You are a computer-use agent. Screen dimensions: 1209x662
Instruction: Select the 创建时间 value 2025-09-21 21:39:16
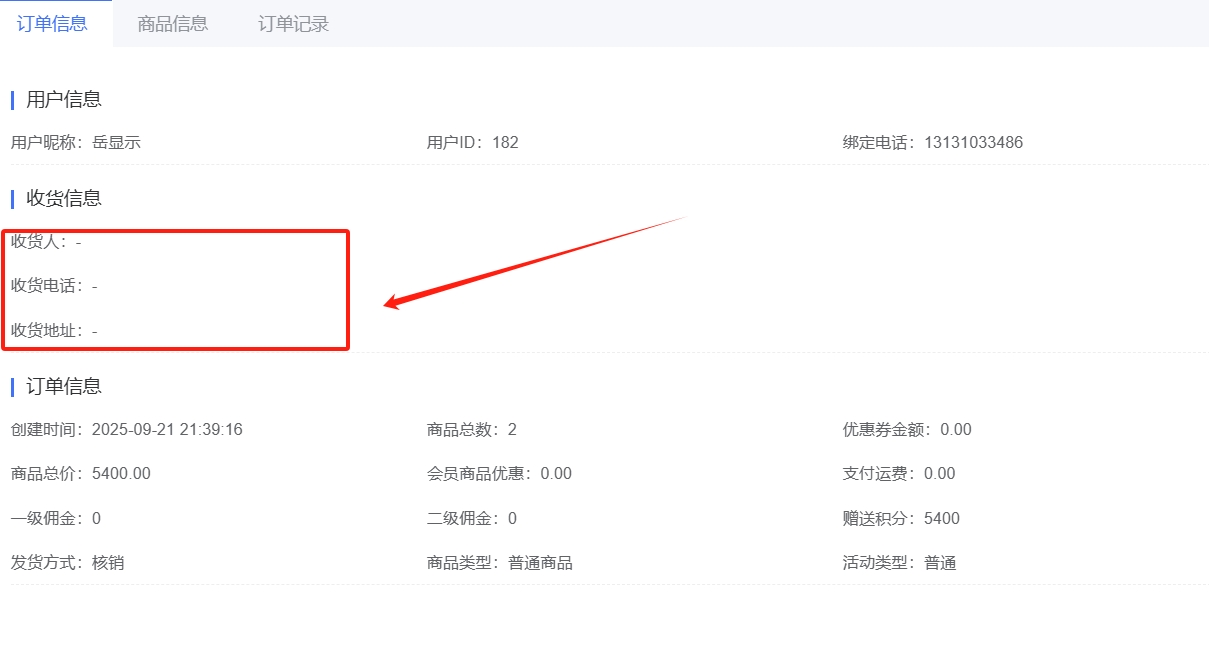pos(167,430)
